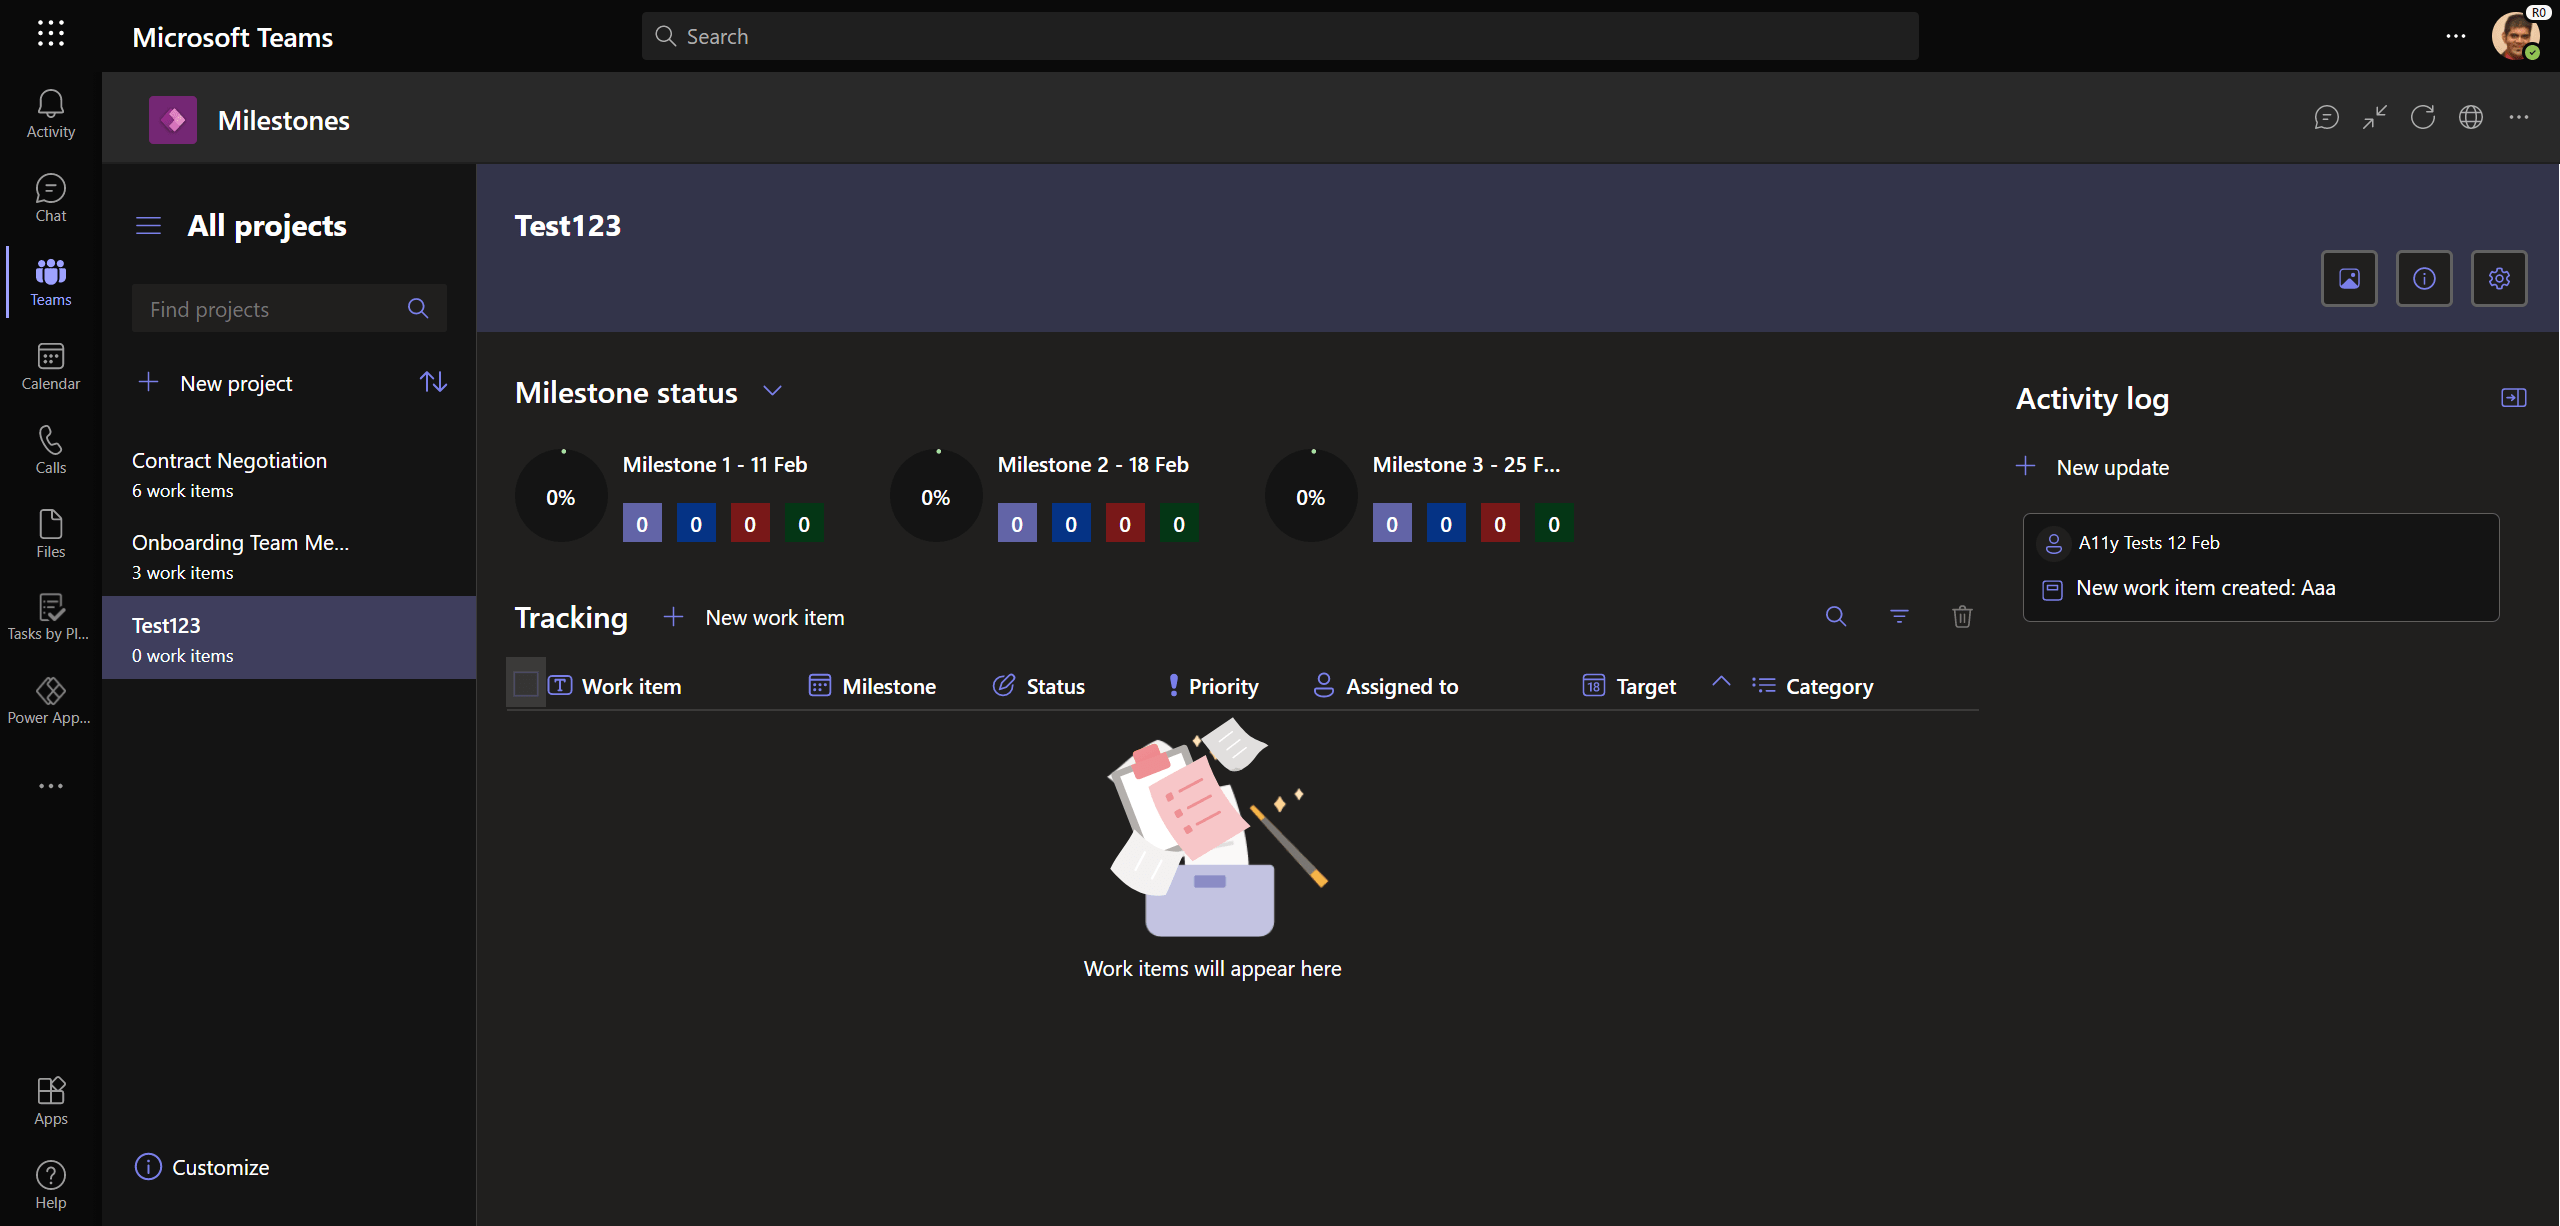Select Contract Negotiation project
The image size is (2560, 1226).
(x=230, y=474)
